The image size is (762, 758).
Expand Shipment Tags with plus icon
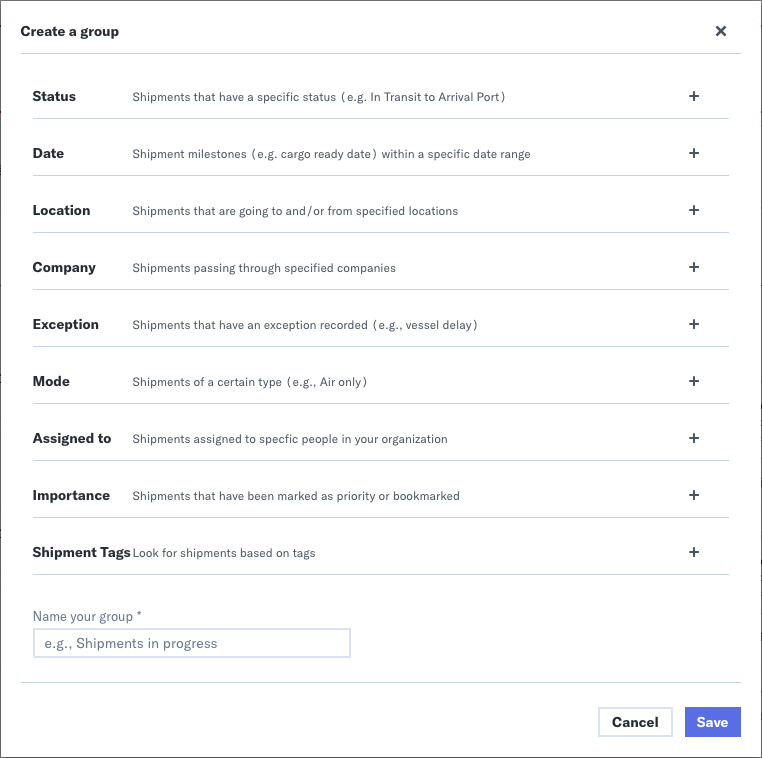click(x=694, y=553)
